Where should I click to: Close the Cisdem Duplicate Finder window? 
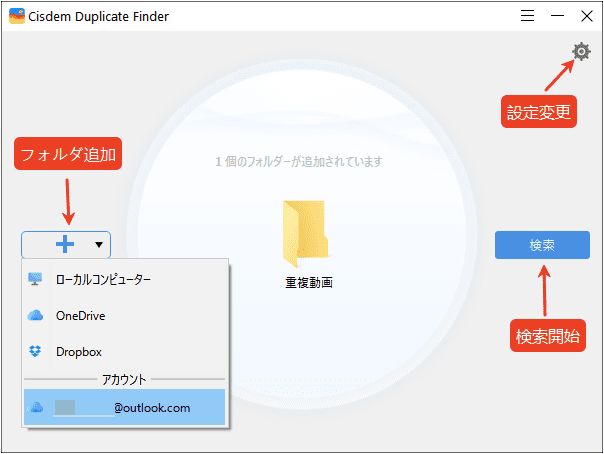tap(587, 16)
